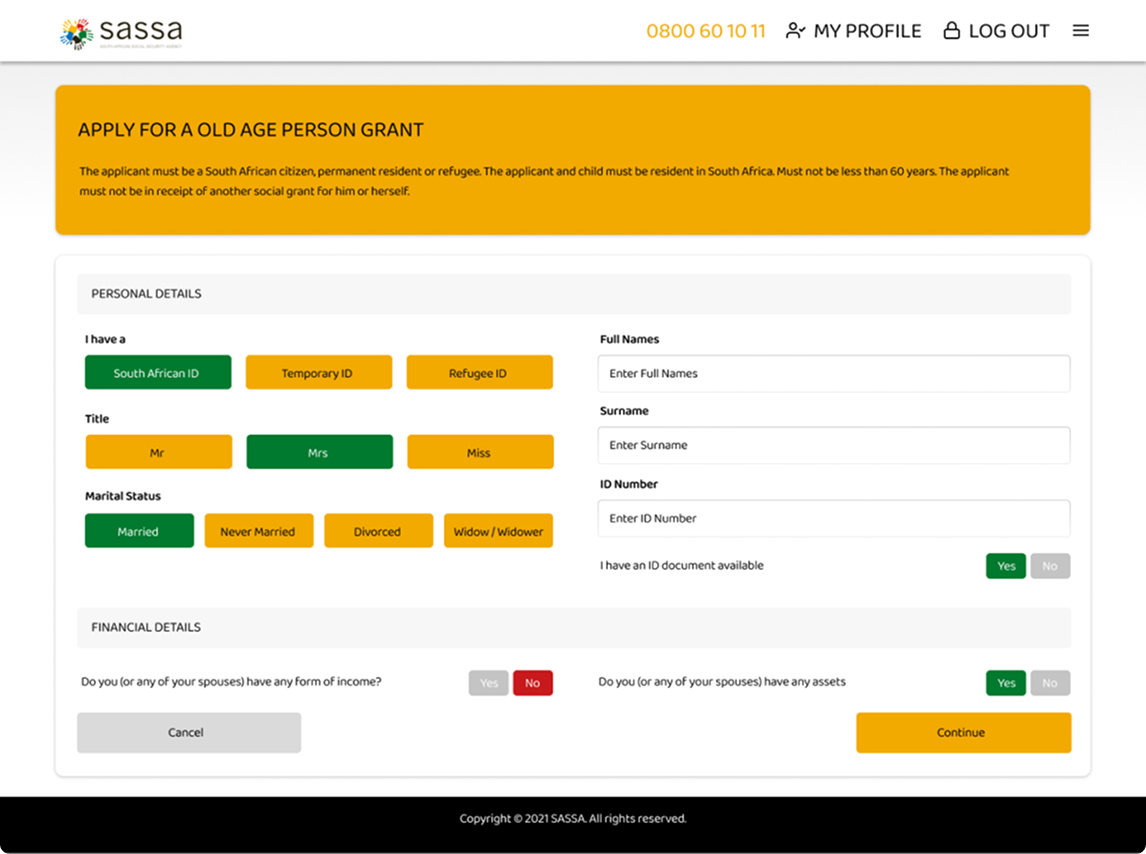Screen dimensions: 1146x854
Task: Toggle No for having any assets
Action: click(1049, 683)
